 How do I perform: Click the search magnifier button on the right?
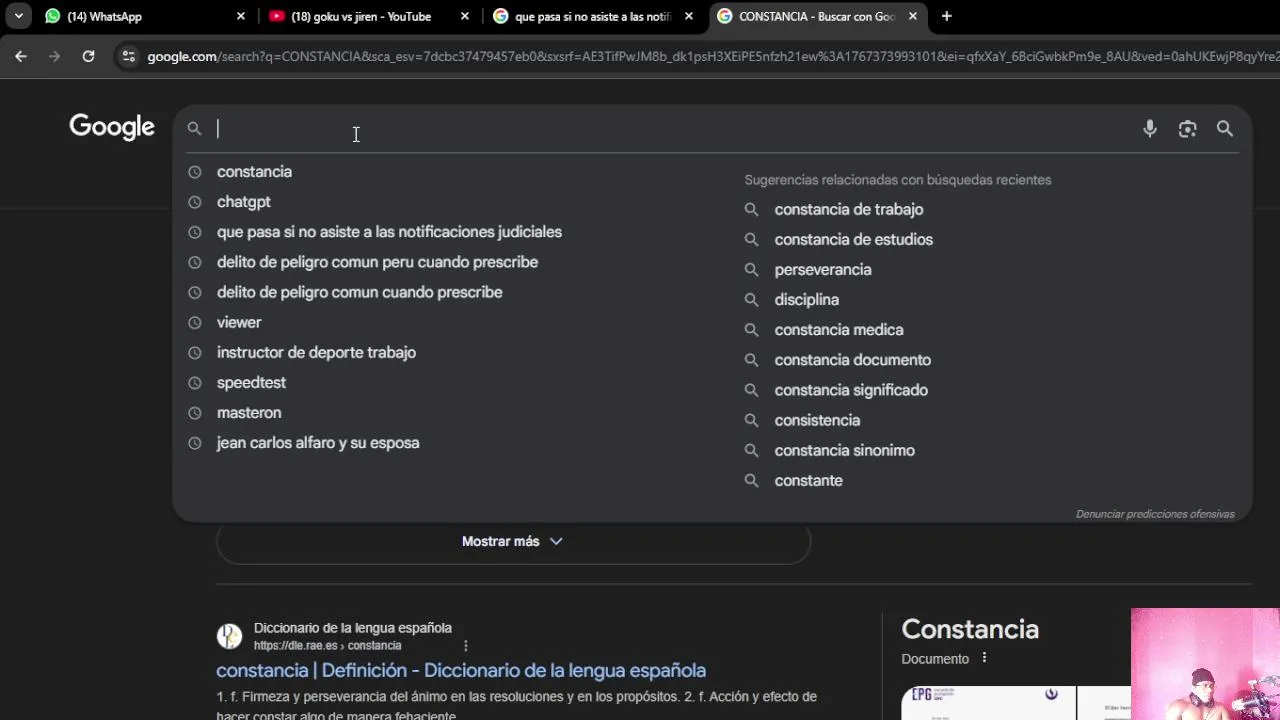(1225, 128)
